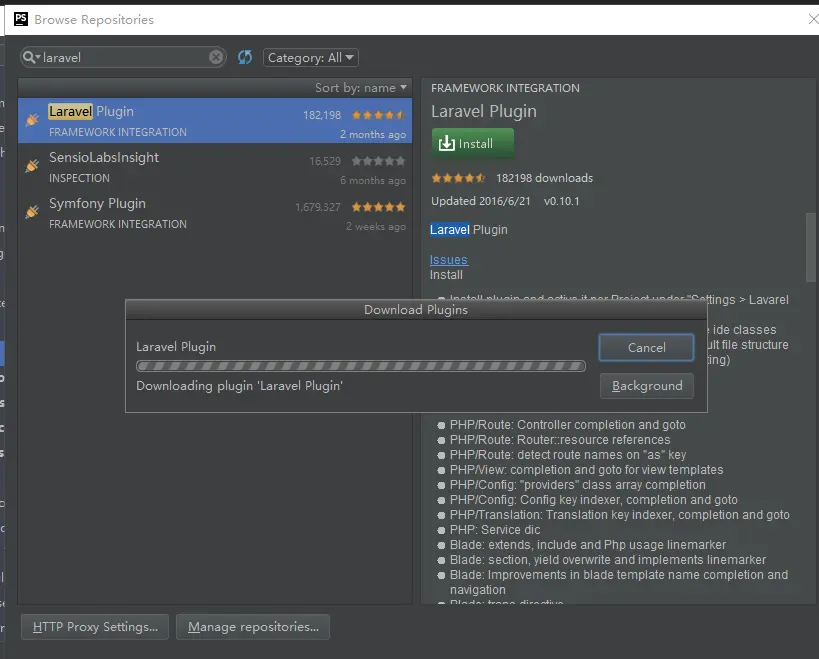Click Symfony Plugin star rating
The width and height of the screenshot is (819, 659).
tap(378, 207)
